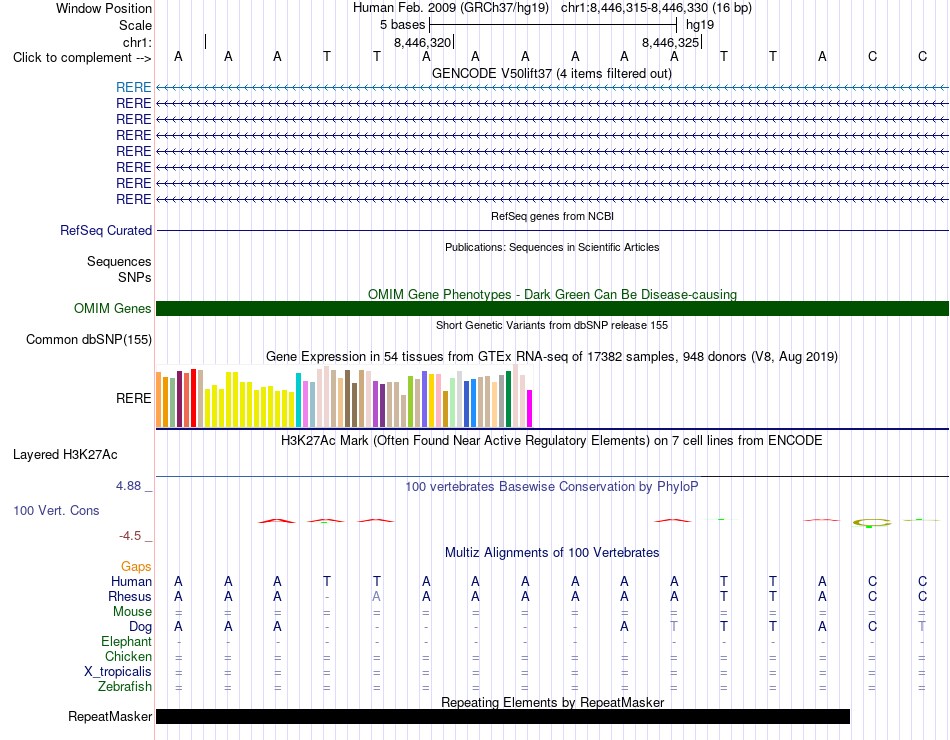Image resolution: width=950 pixels, height=740 pixels.
Task: Open 'Short Genetic Variants from dbSNP release 155'
Action: click(x=552, y=325)
